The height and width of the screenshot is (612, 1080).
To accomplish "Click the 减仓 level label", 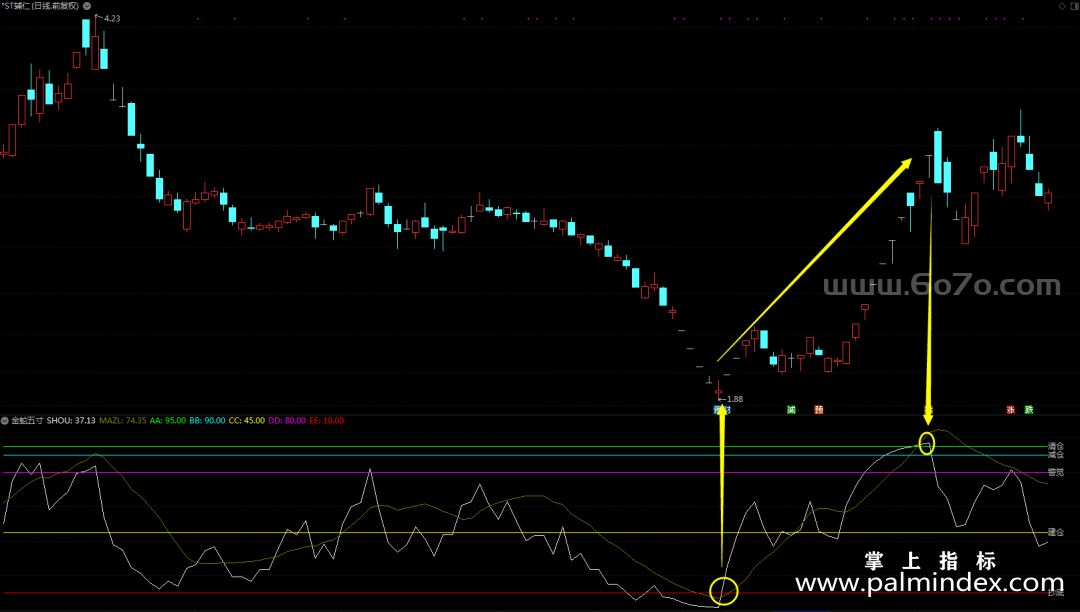I will click(x=1056, y=455).
